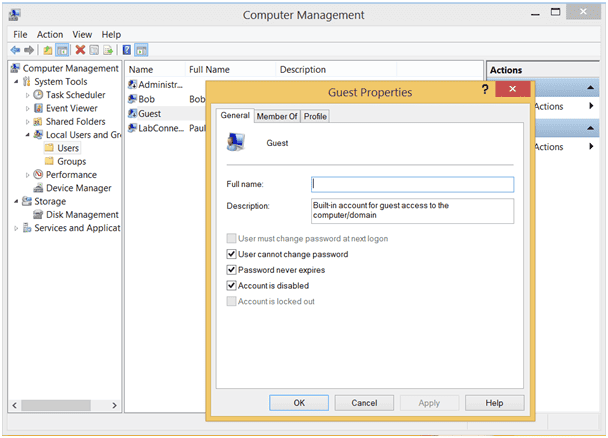Open the Action menu
This screenshot has height=438, width=608.
coord(50,34)
